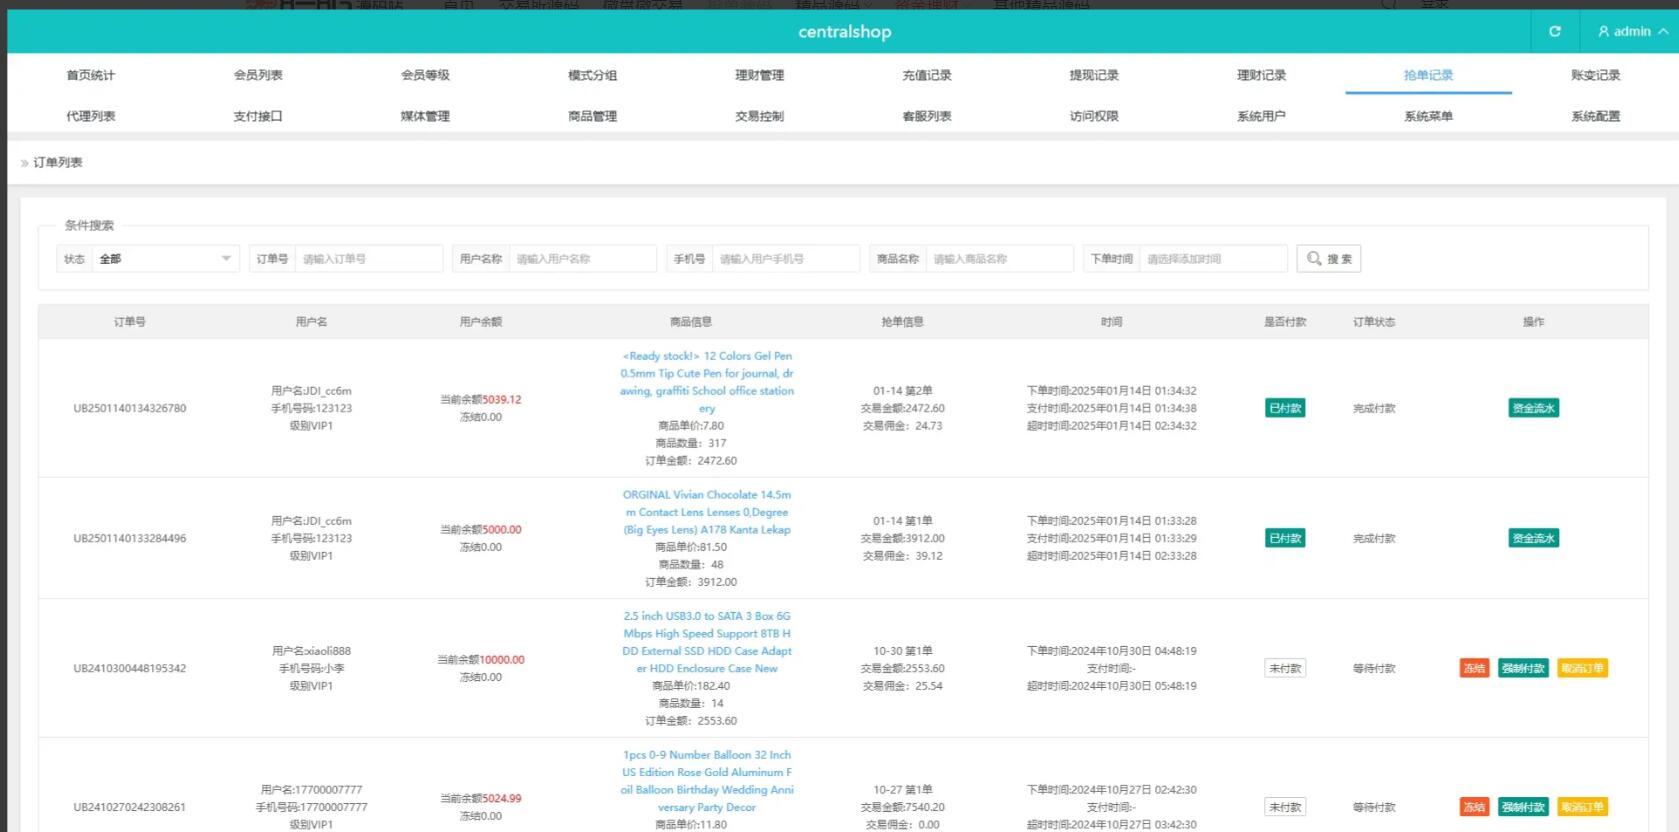The height and width of the screenshot is (832, 1679).
Task: Click 取消订单 for user 17700007777 order
Action: [x=1582, y=807]
